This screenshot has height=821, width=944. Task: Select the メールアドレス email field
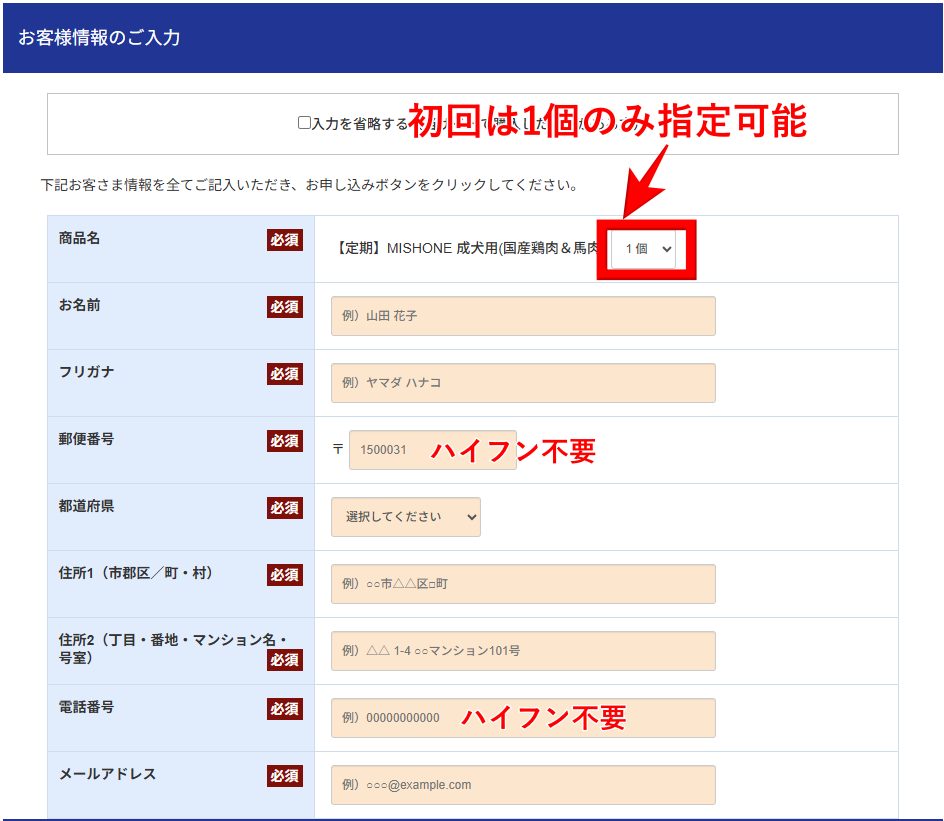click(x=523, y=785)
